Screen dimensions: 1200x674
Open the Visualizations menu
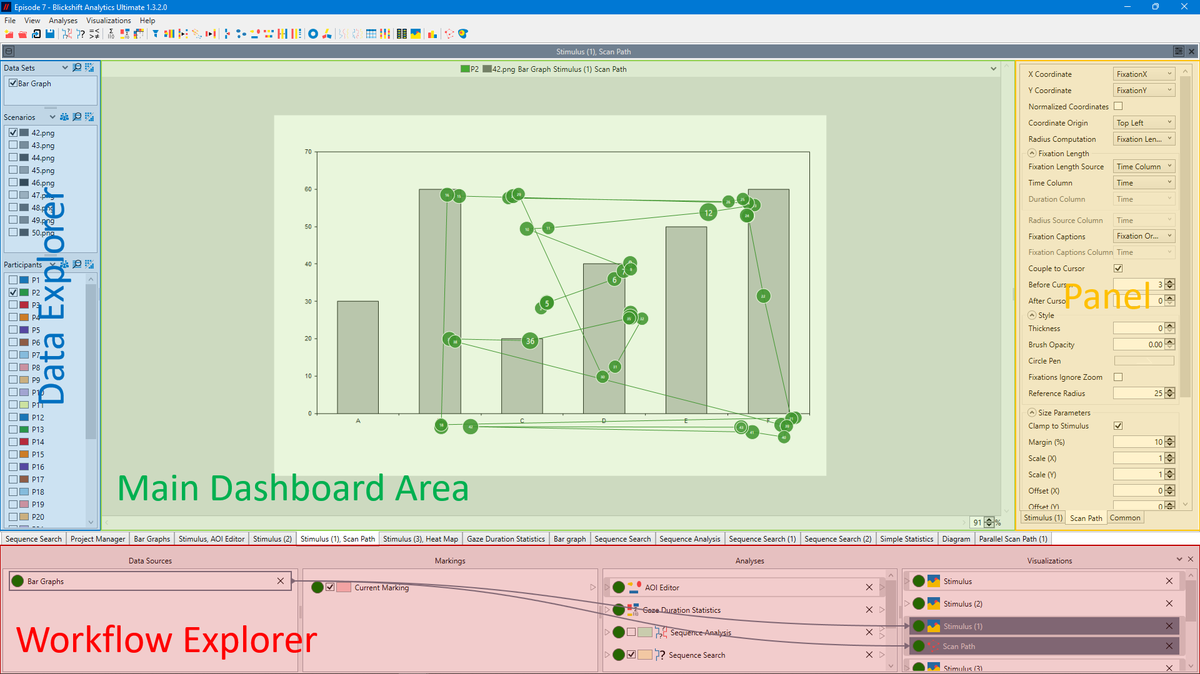[108, 20]
